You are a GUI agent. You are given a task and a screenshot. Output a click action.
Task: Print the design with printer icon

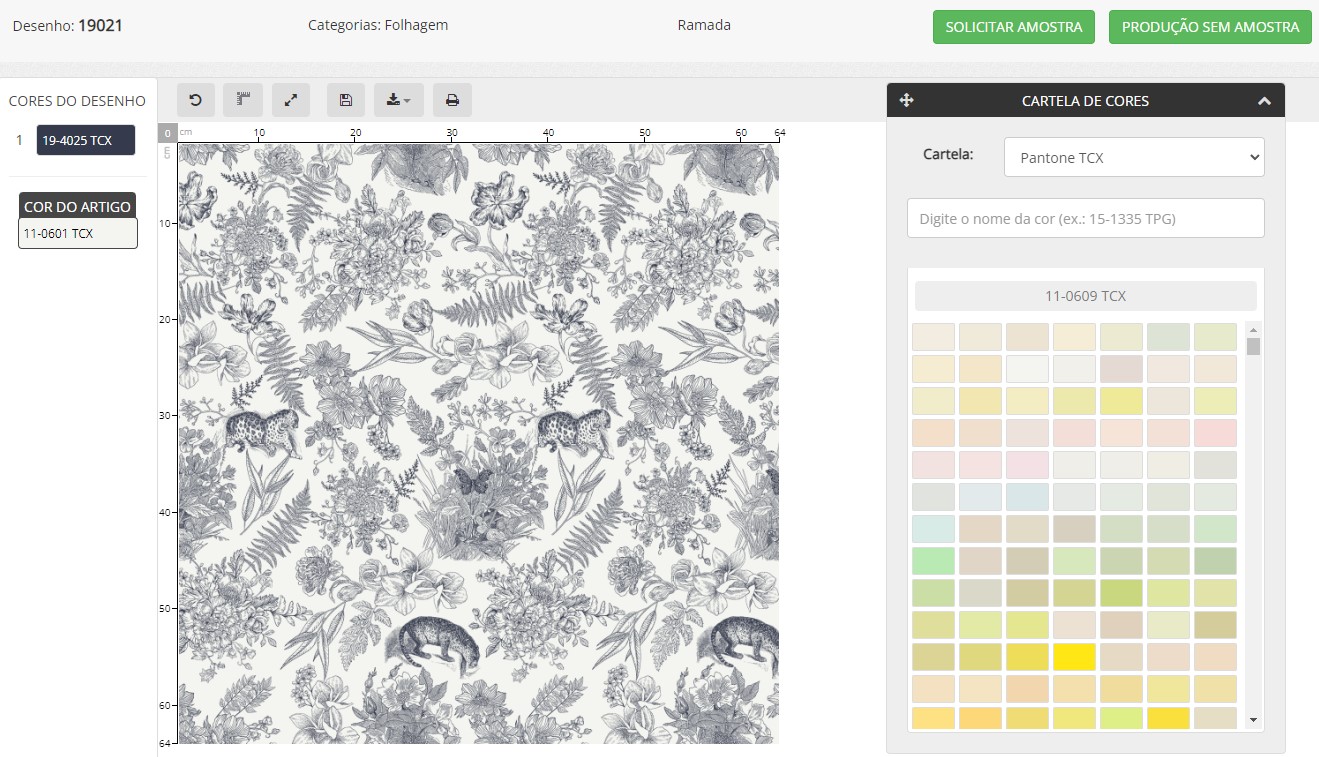pos(452,100)
